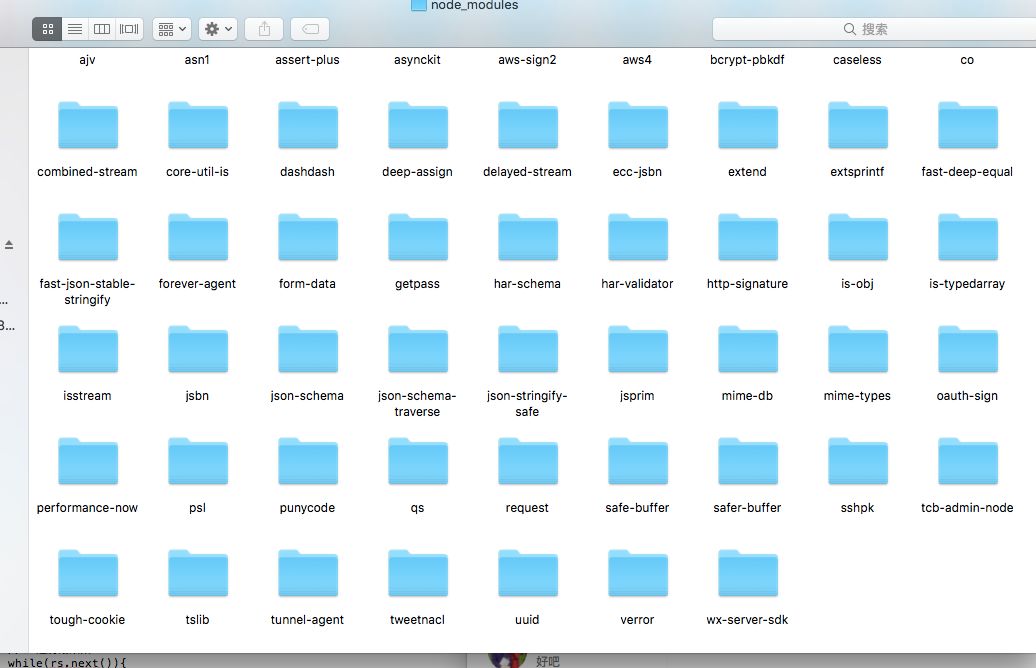The height and width of the screenshot is (668, 1036).
Task: Select the jsbn folder icon
Action: (198, 349)
